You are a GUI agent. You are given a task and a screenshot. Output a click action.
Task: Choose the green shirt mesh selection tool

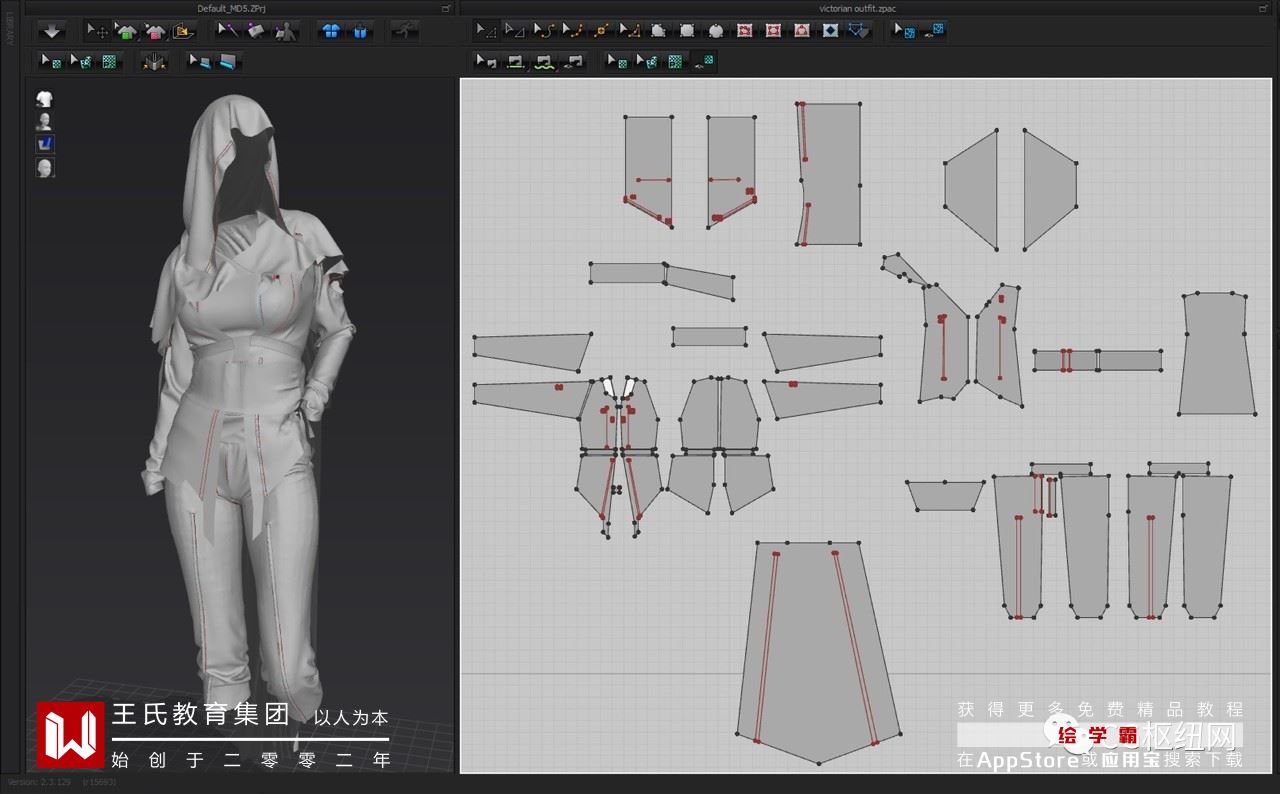(125, 31)
